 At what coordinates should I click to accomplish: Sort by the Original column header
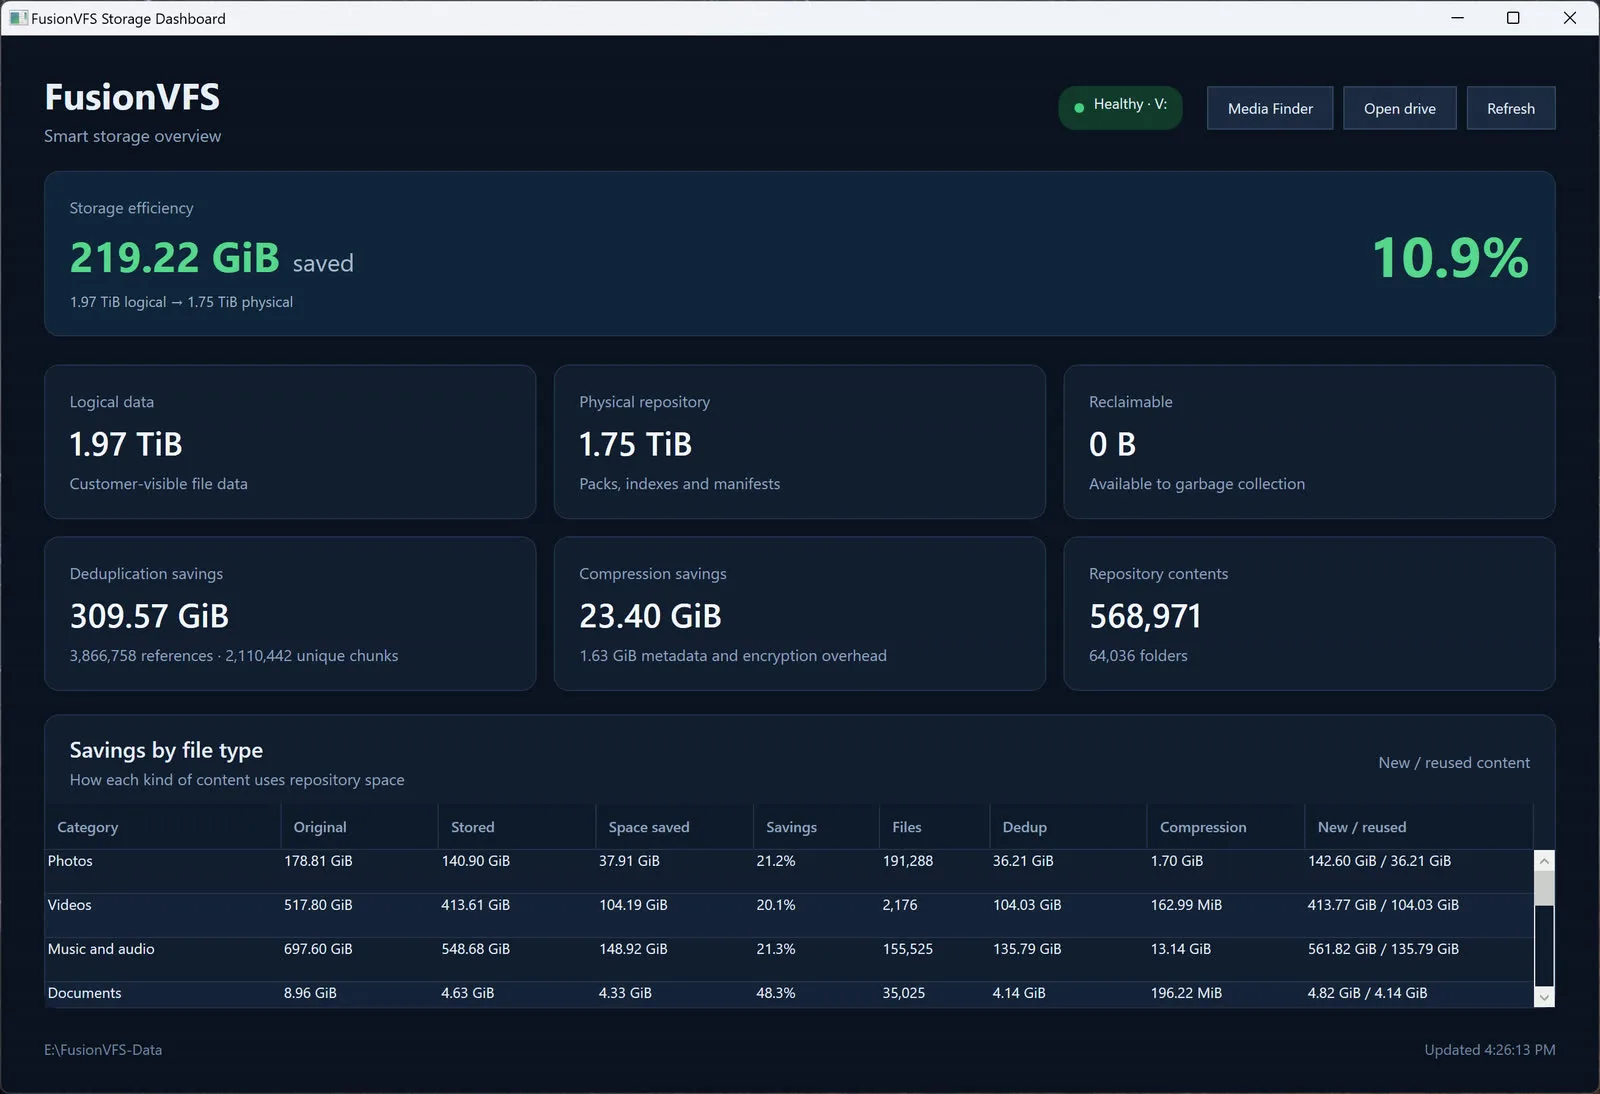point(360,827)
